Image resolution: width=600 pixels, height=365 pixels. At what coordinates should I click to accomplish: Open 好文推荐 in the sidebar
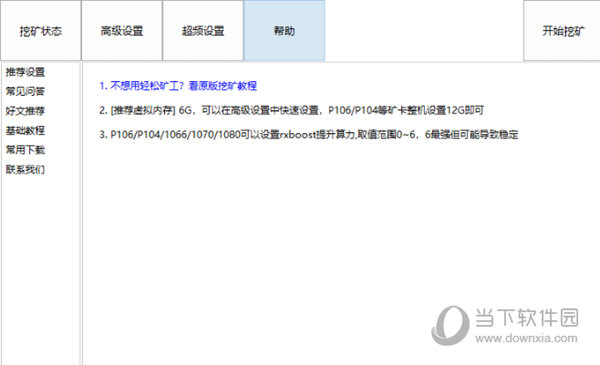[25, 111]
